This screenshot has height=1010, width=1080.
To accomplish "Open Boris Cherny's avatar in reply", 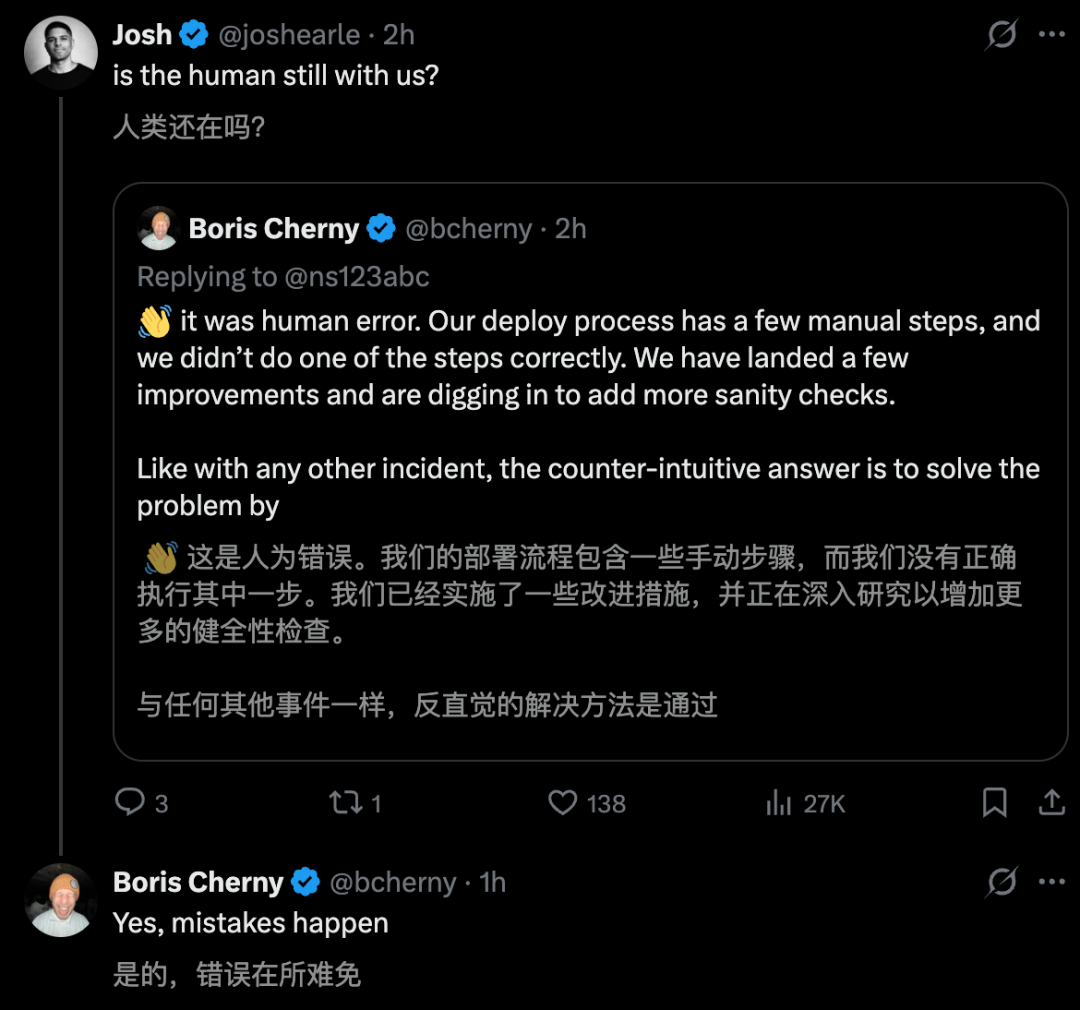I will [60, 899].
